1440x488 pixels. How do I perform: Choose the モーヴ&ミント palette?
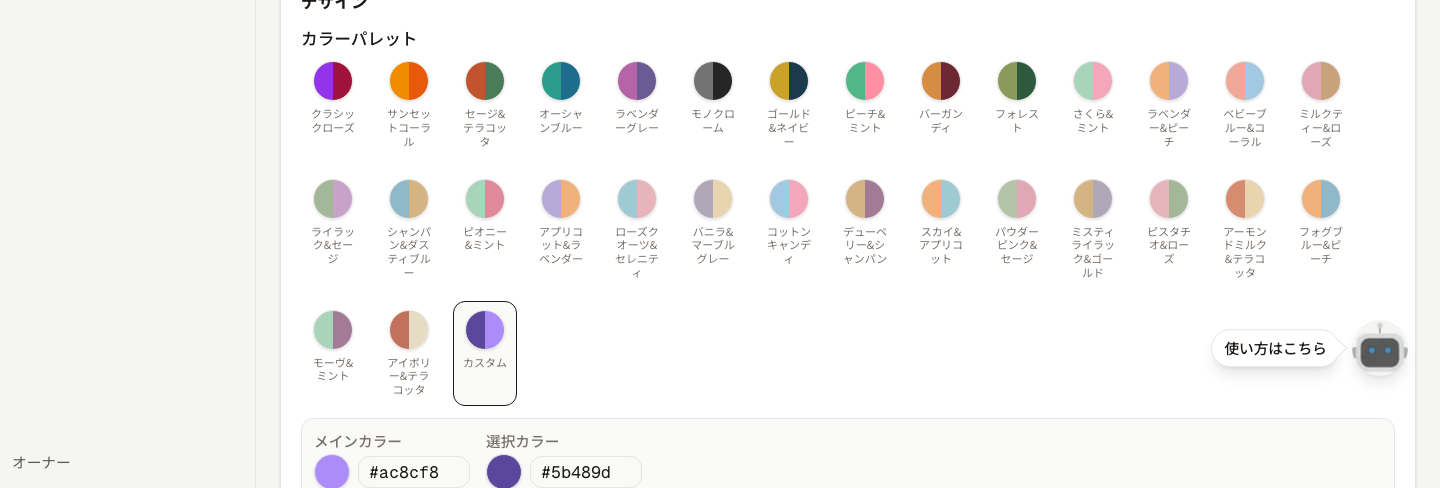coord(333,353)
